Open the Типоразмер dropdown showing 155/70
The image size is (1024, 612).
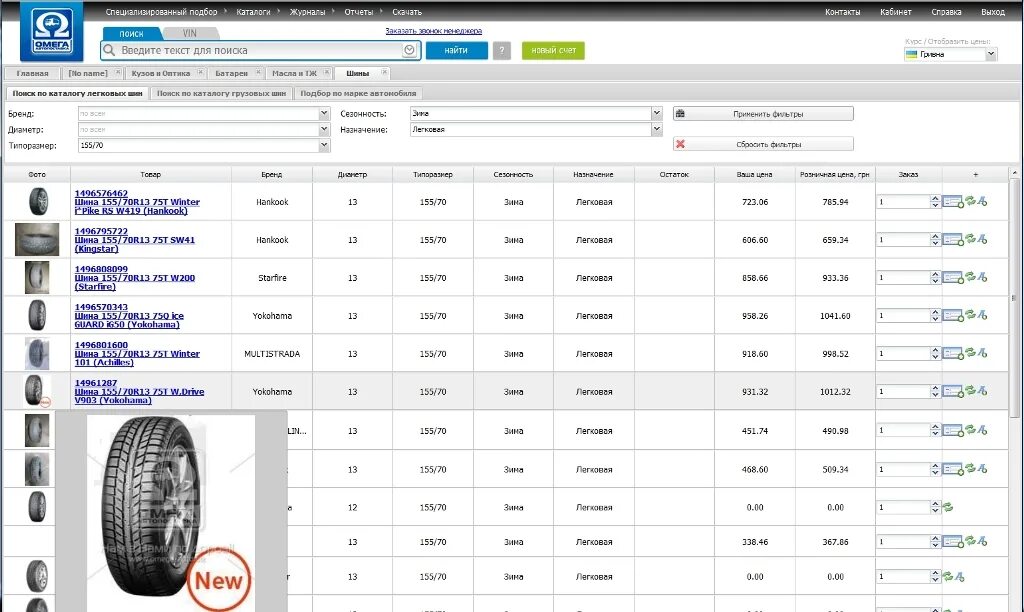click(x=324, y=146)
